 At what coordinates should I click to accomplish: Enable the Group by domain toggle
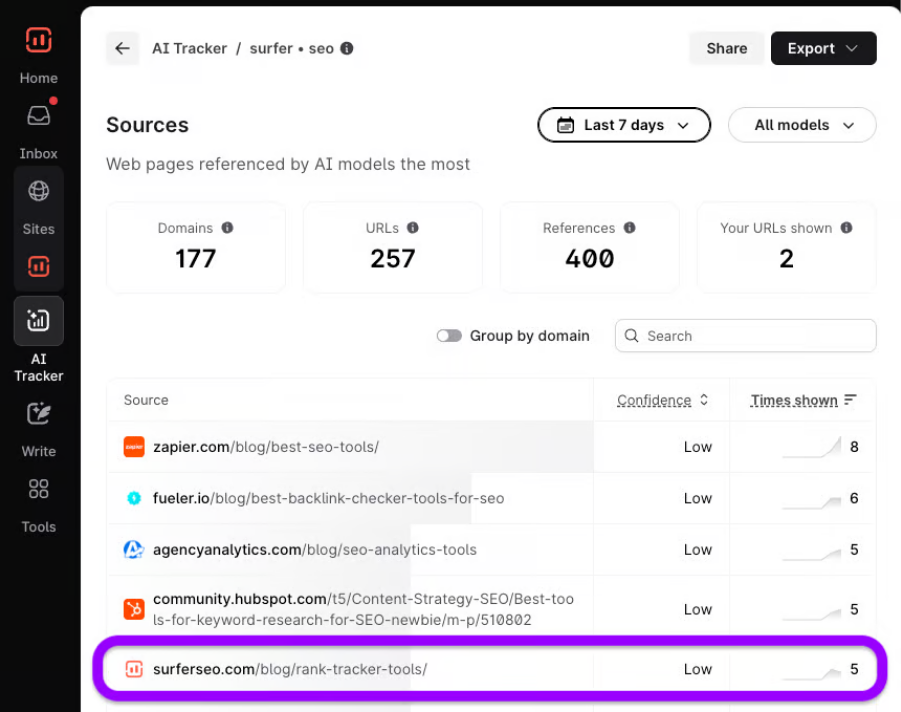coord(449,336)
